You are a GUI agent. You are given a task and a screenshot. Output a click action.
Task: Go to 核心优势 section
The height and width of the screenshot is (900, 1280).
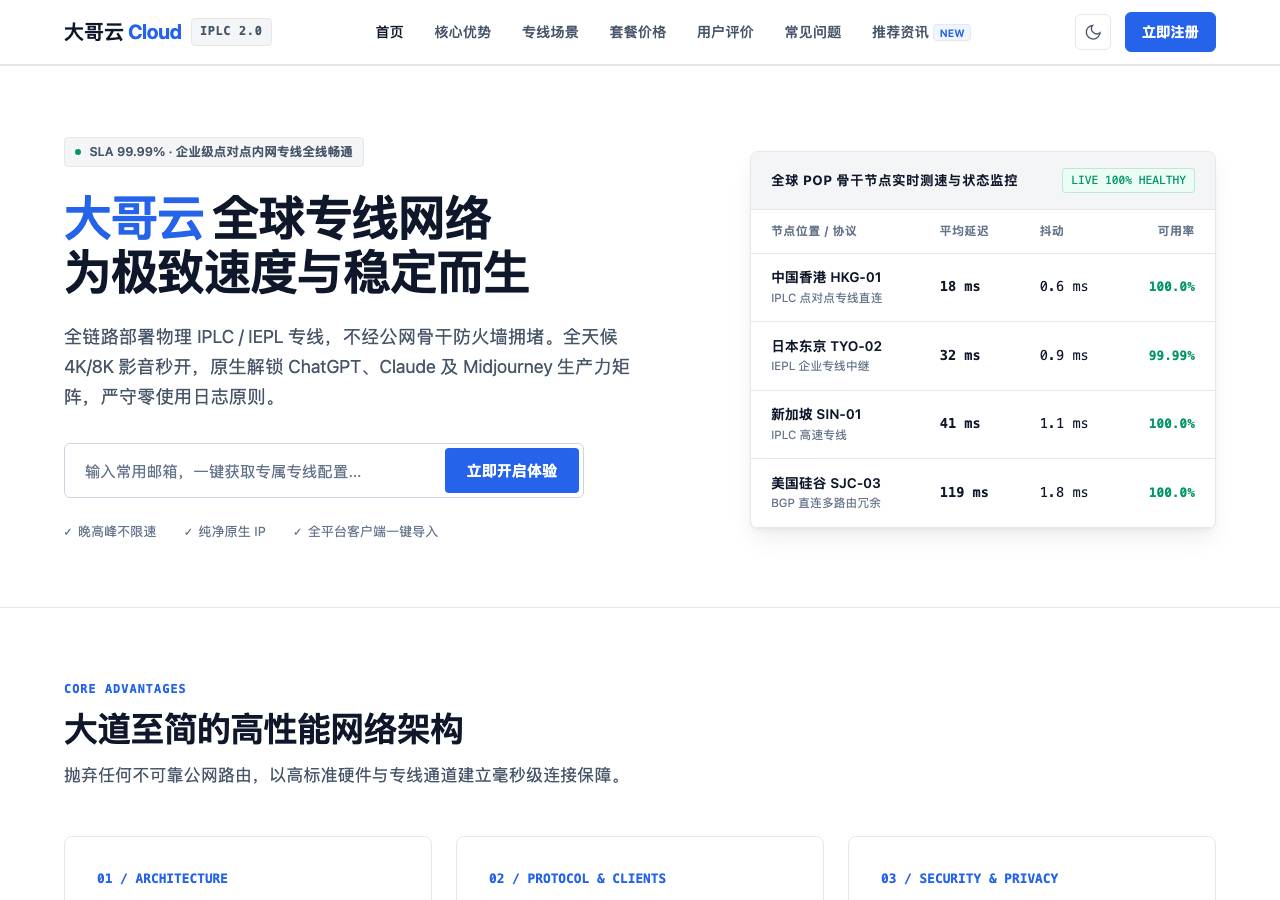click(463, 32)
